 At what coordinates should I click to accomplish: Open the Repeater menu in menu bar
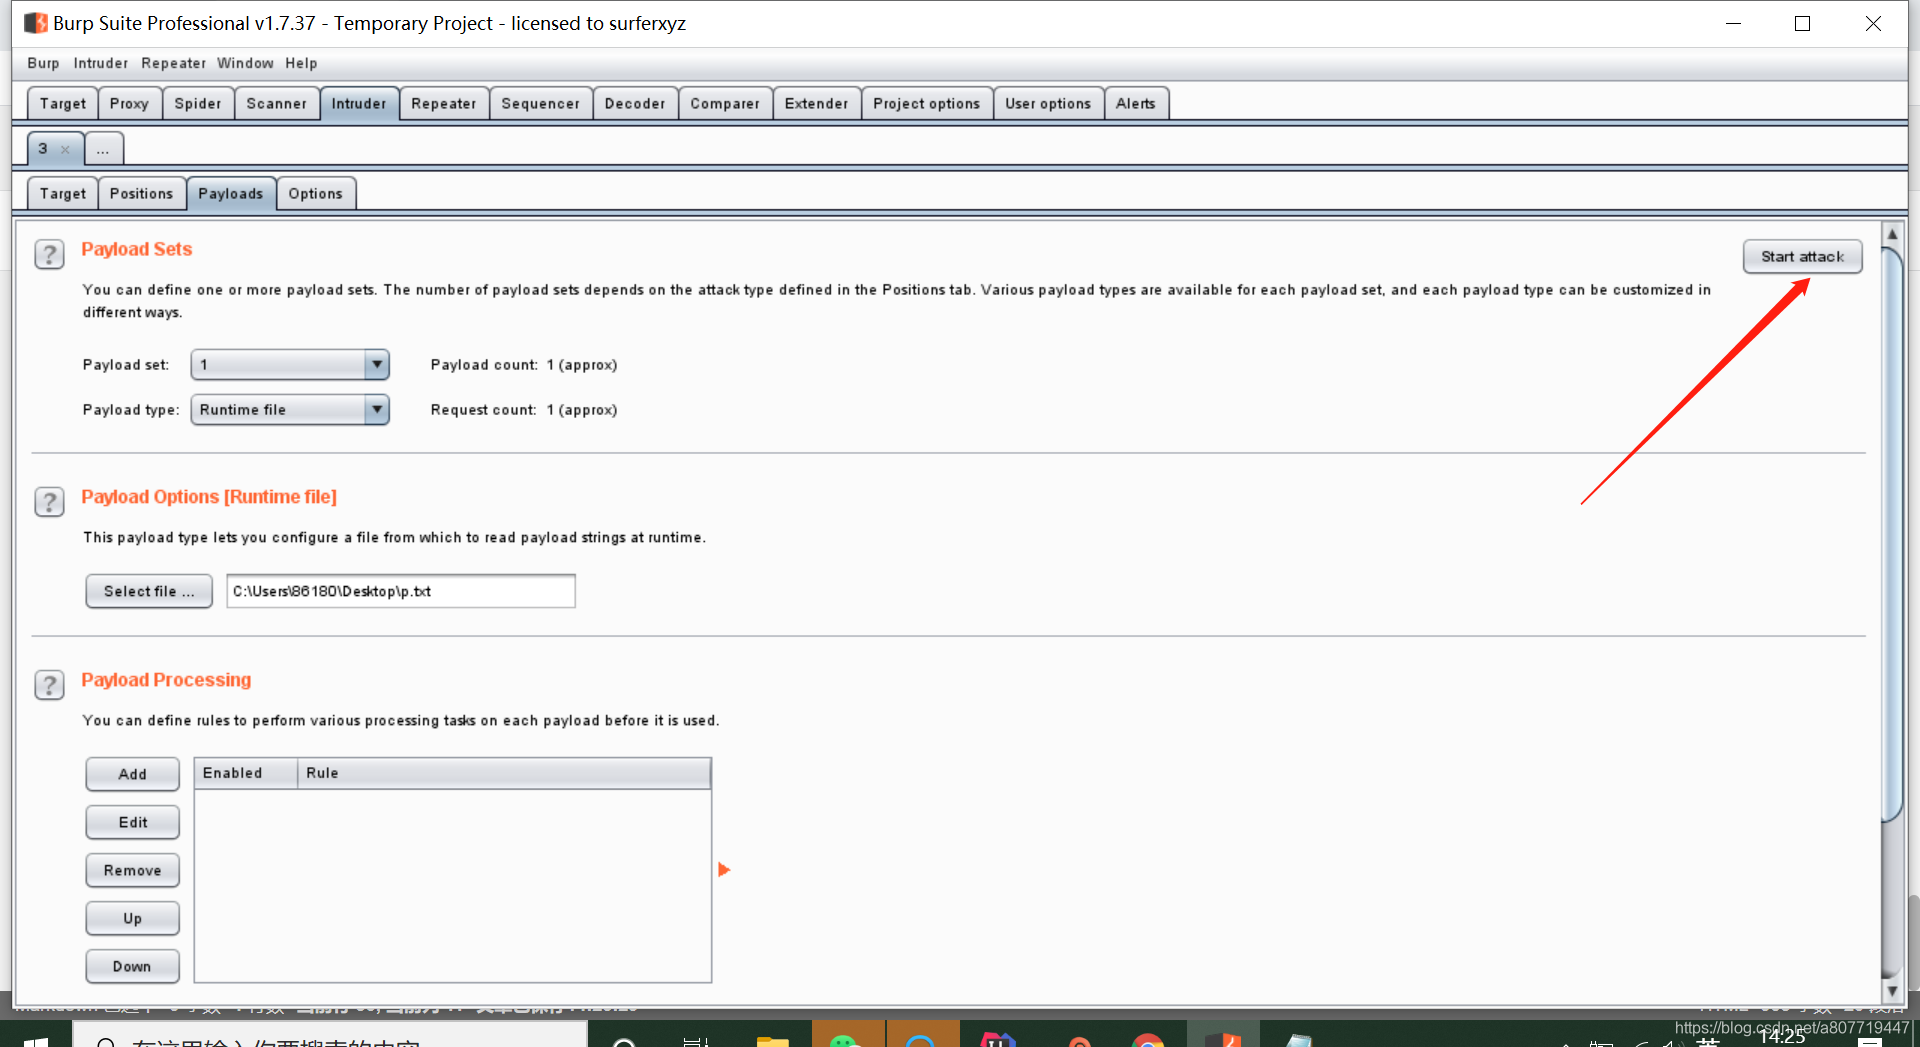173,63
